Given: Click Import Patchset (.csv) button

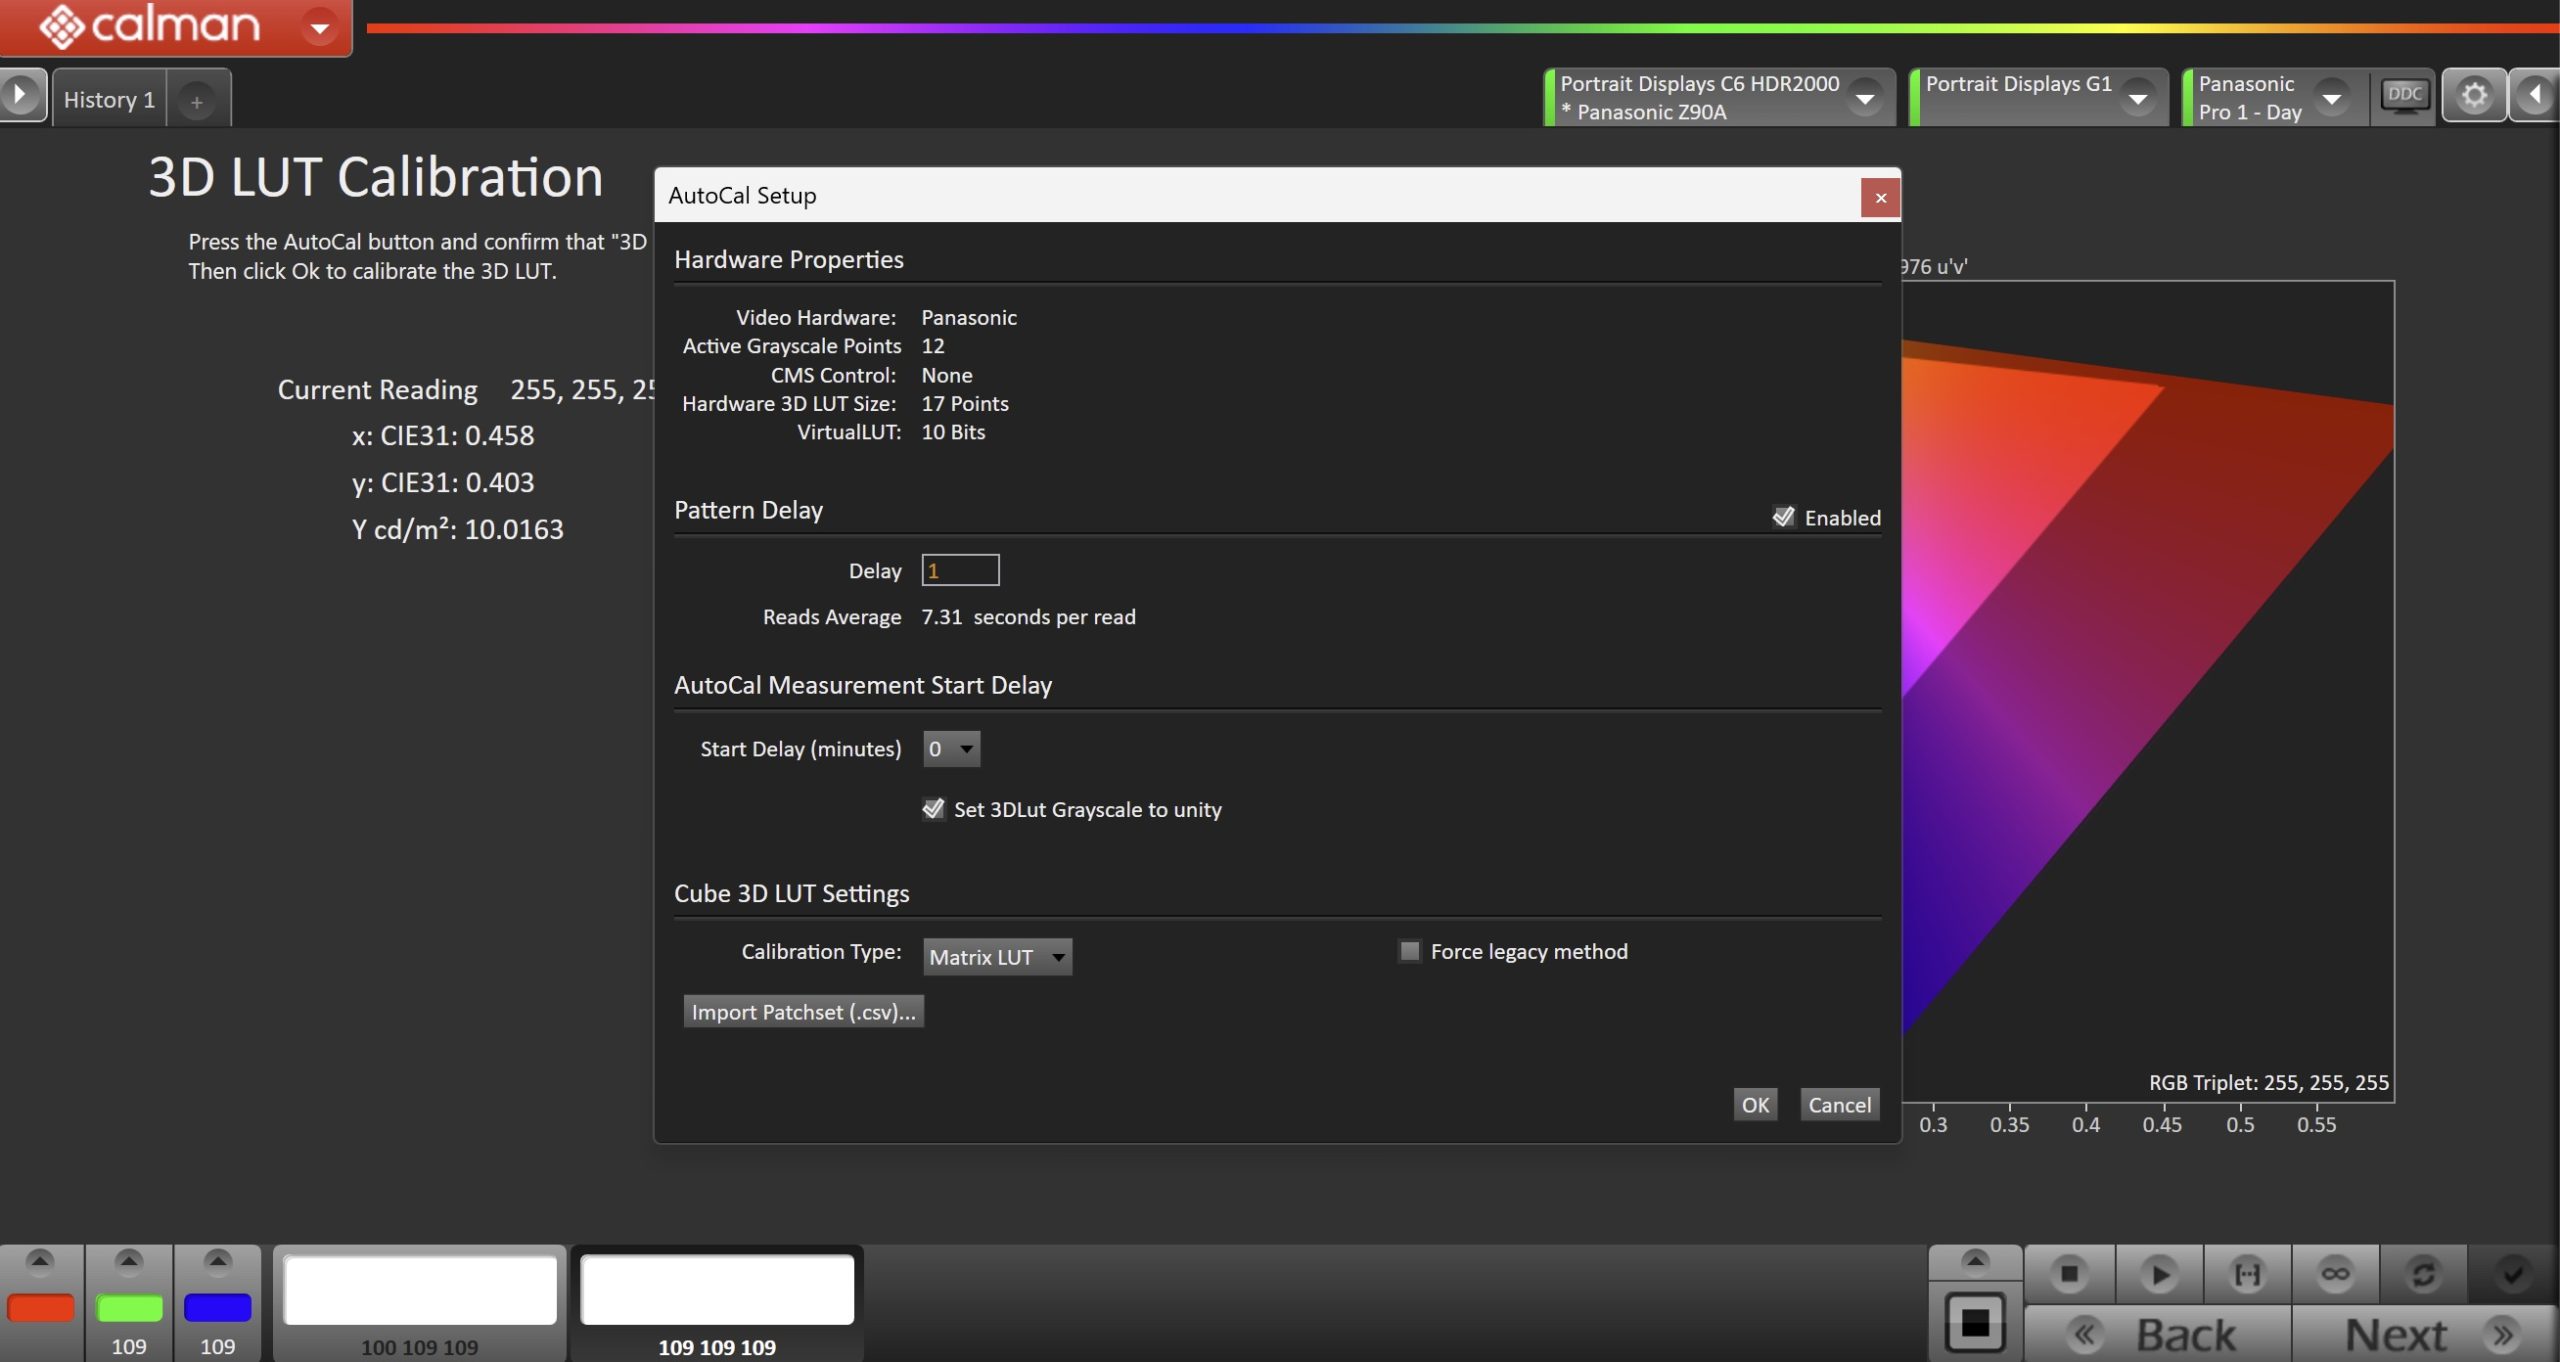Looking at the screenshot, I should (803, 1012).
